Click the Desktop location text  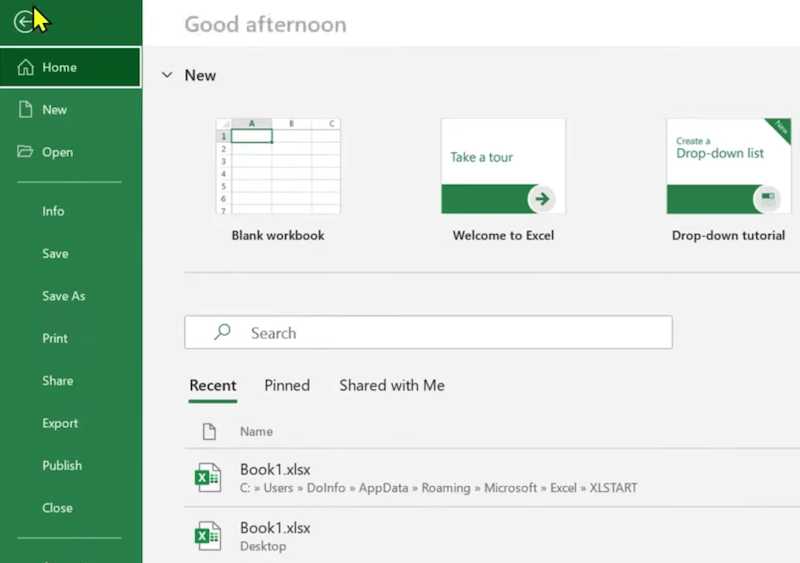(x=263, y=546)
